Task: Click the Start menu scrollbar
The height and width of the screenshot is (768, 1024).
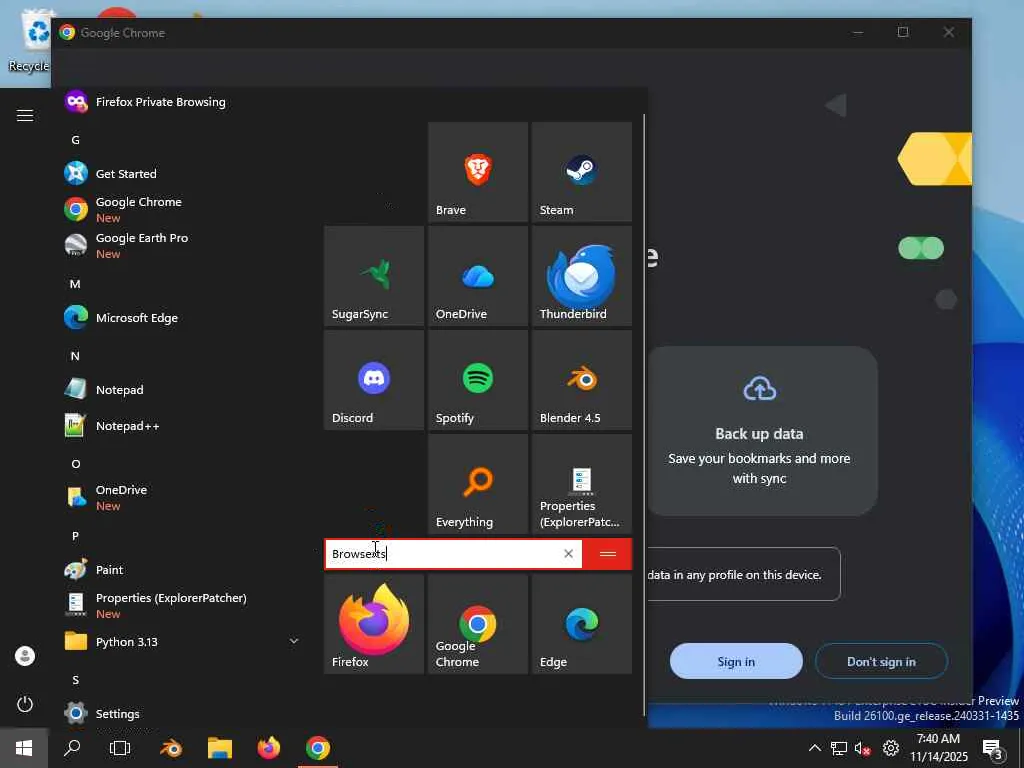Action: [x=644, y=415]
